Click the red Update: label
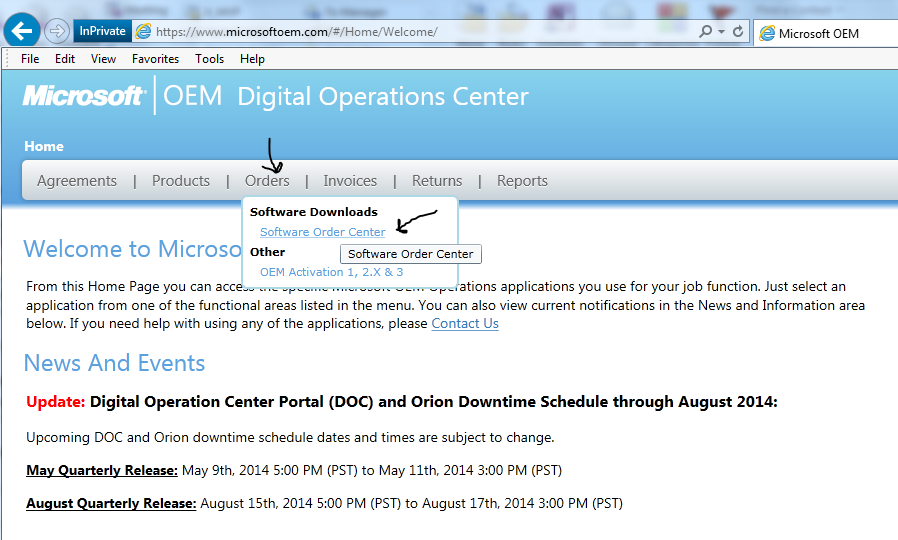The width and height of the screenshot is (898, 540). (x=56, y=402)
